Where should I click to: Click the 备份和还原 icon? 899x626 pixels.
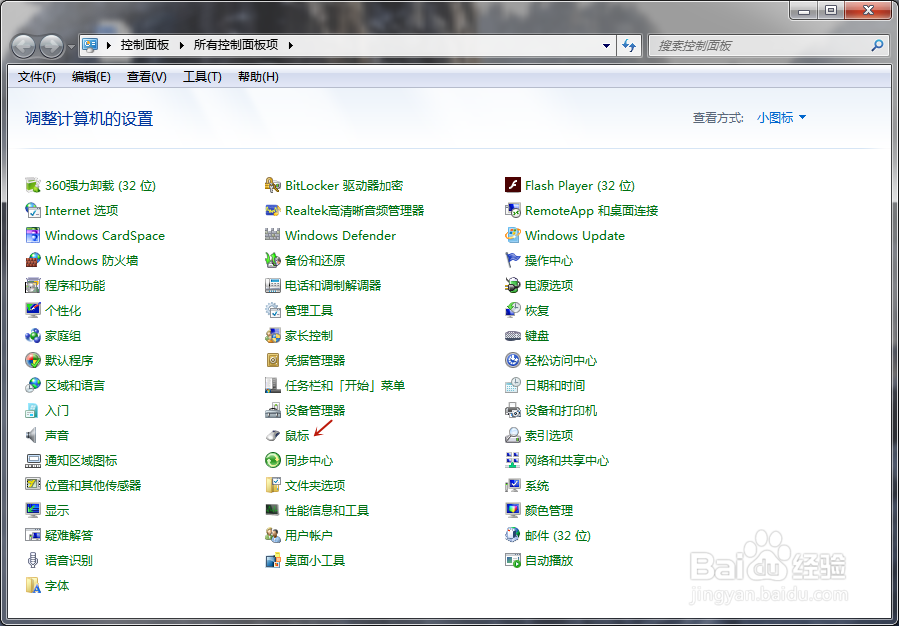point(272,260)
